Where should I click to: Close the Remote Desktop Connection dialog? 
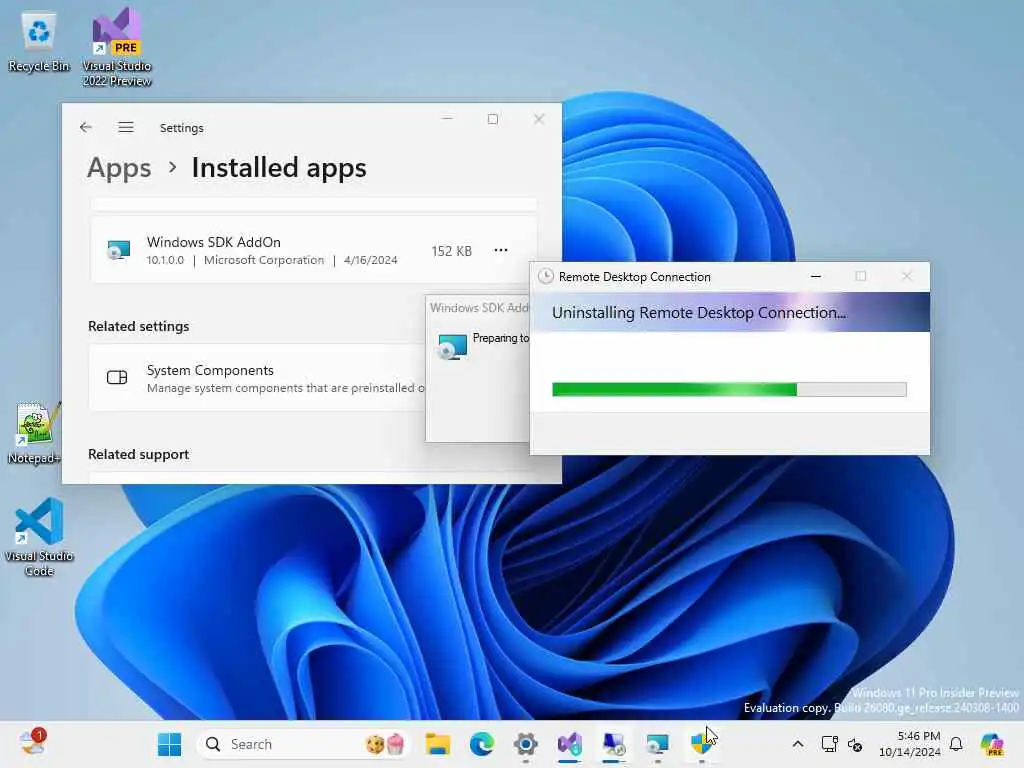coord(906,276)
